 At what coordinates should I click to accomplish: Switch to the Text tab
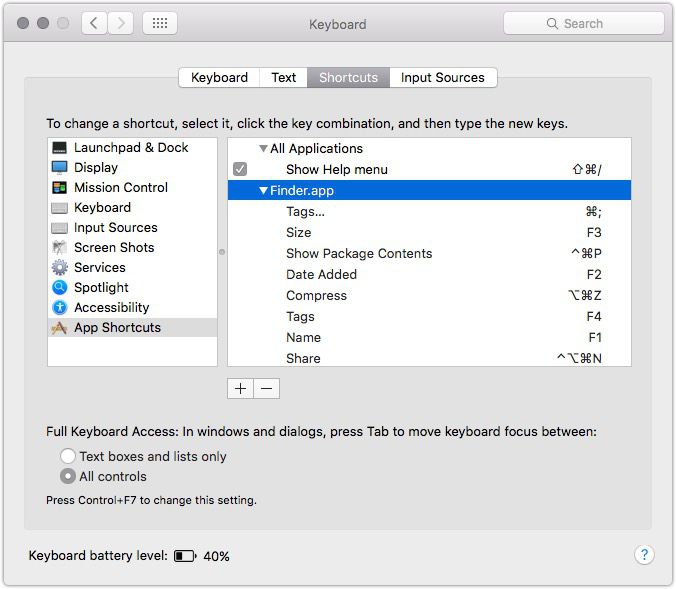[283, 78]
